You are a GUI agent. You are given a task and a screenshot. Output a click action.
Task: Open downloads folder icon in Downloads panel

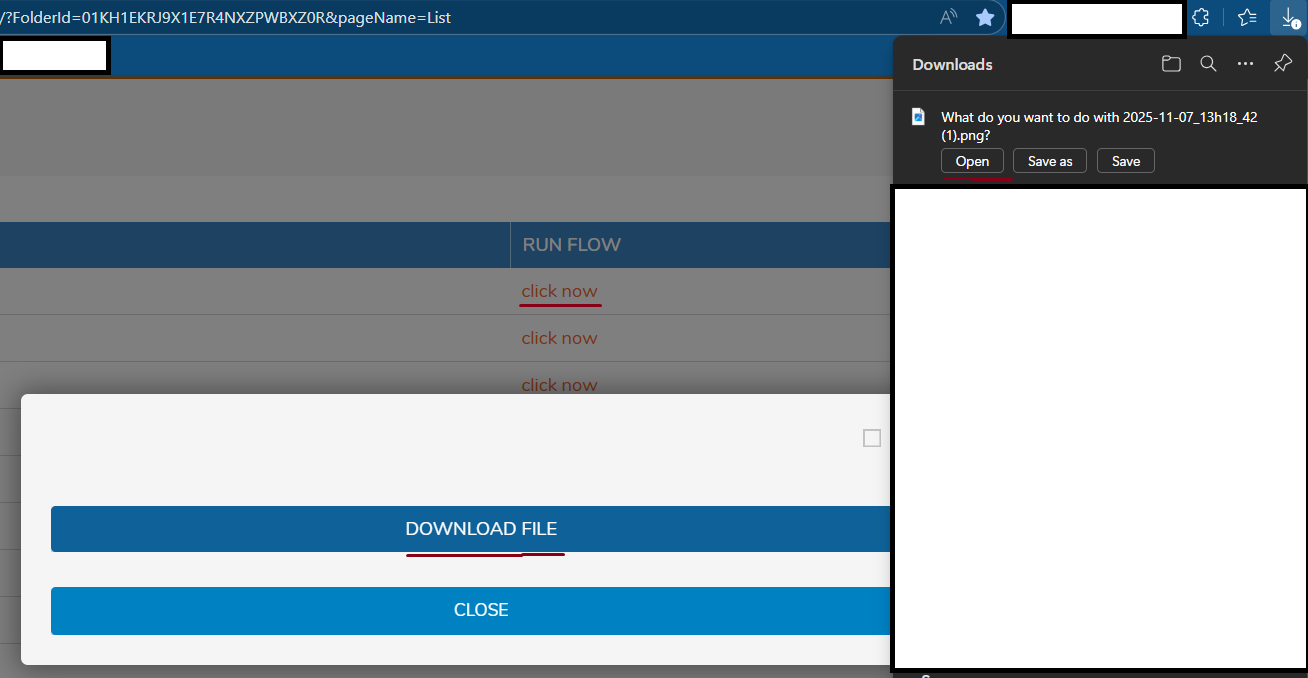1171,64
